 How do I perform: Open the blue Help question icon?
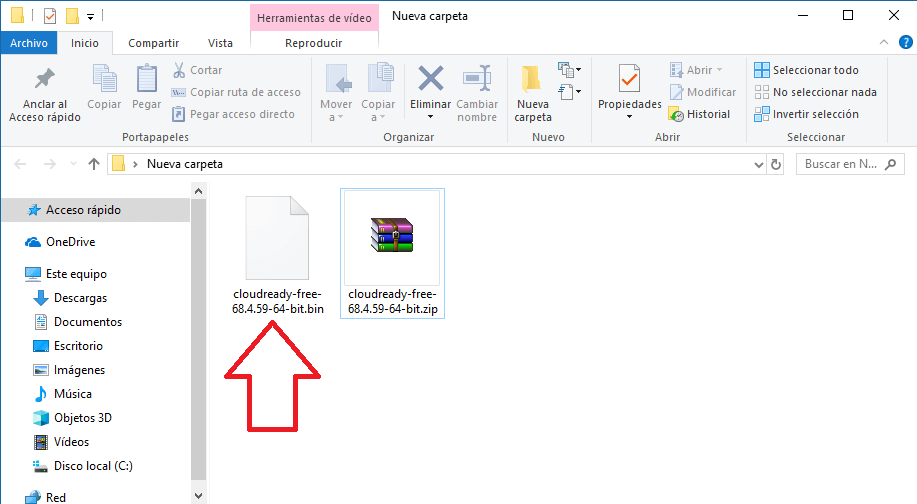click(x=905, y=42)
